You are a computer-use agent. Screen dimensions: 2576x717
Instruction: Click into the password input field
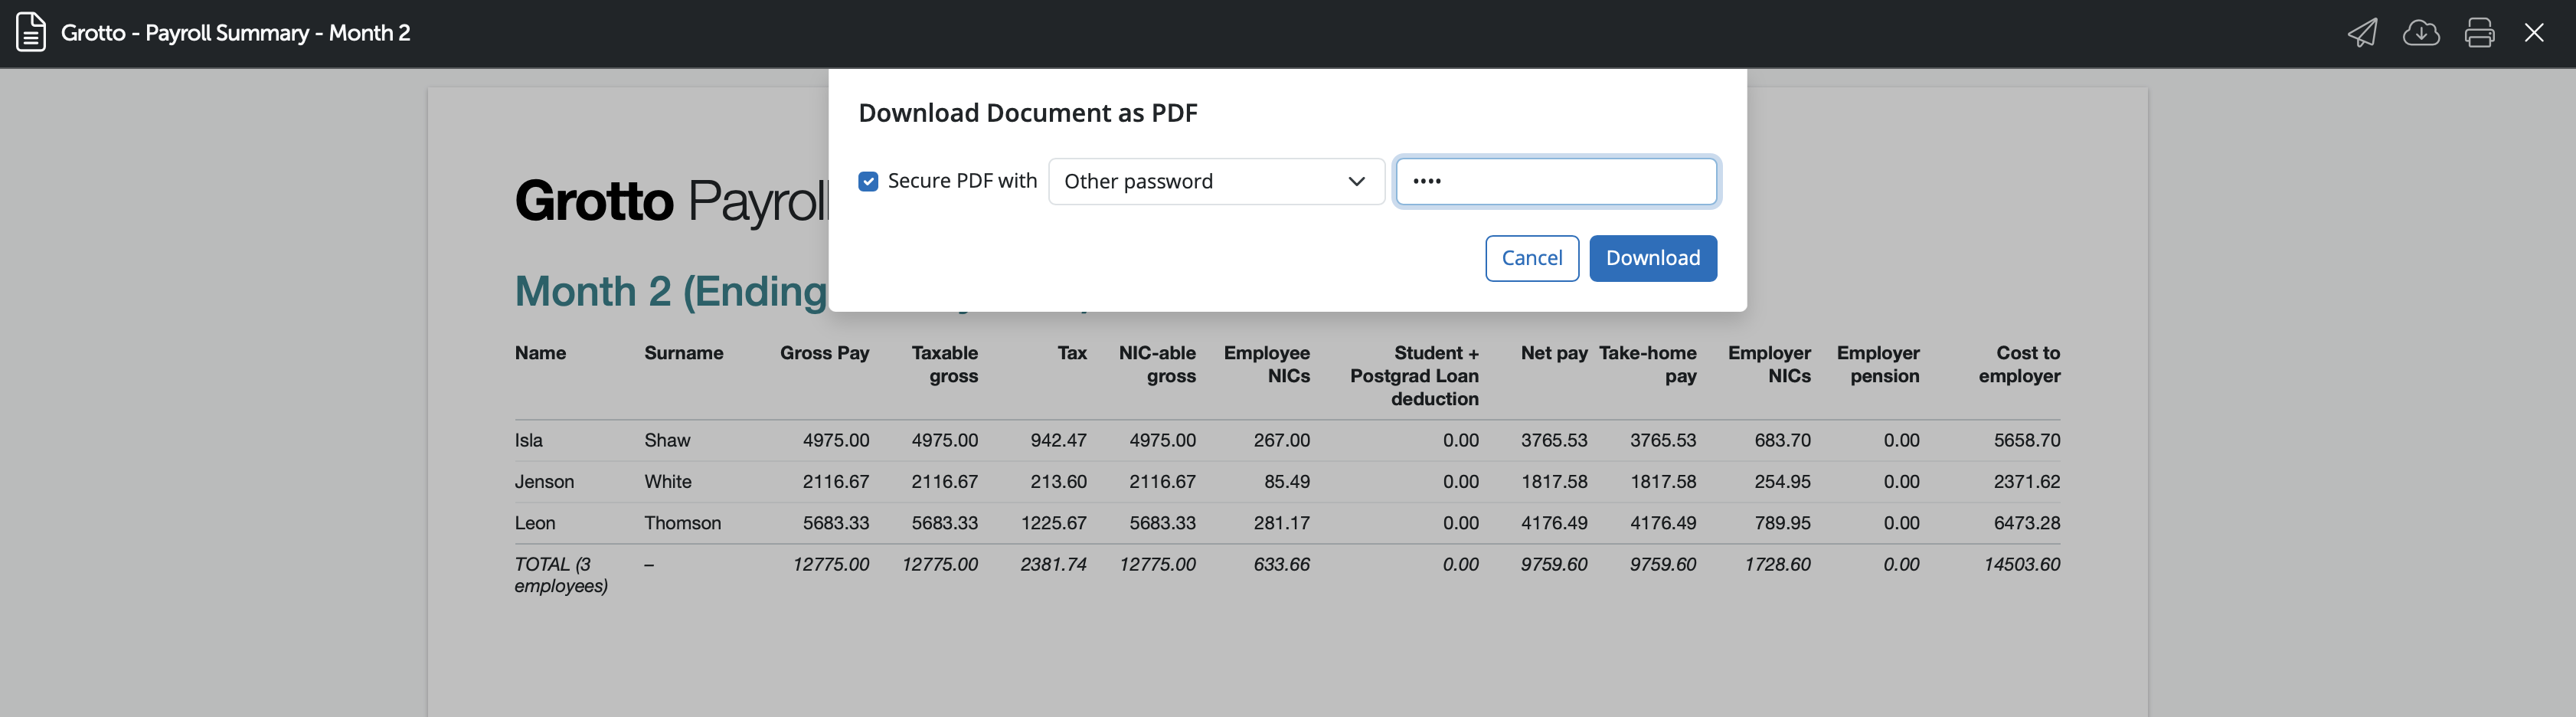tap(1556, 181)
